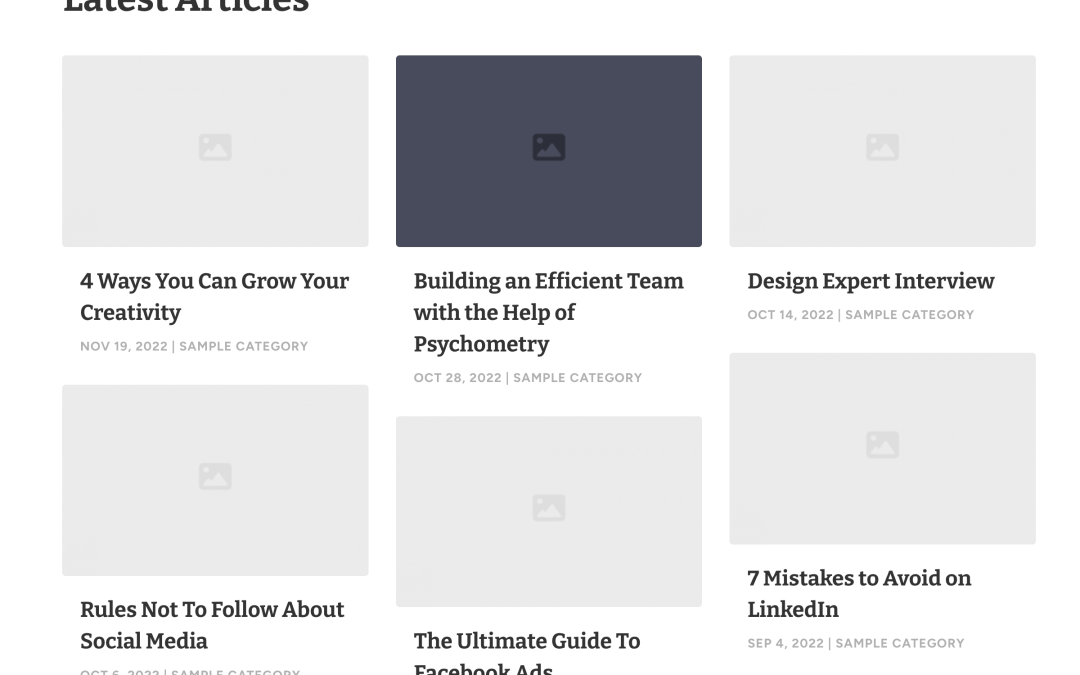This screenshot has height=675, width=1080.
Task: Open 'The Ultimate Guide To Facebook Ads' title
Action: click(527, 653)
